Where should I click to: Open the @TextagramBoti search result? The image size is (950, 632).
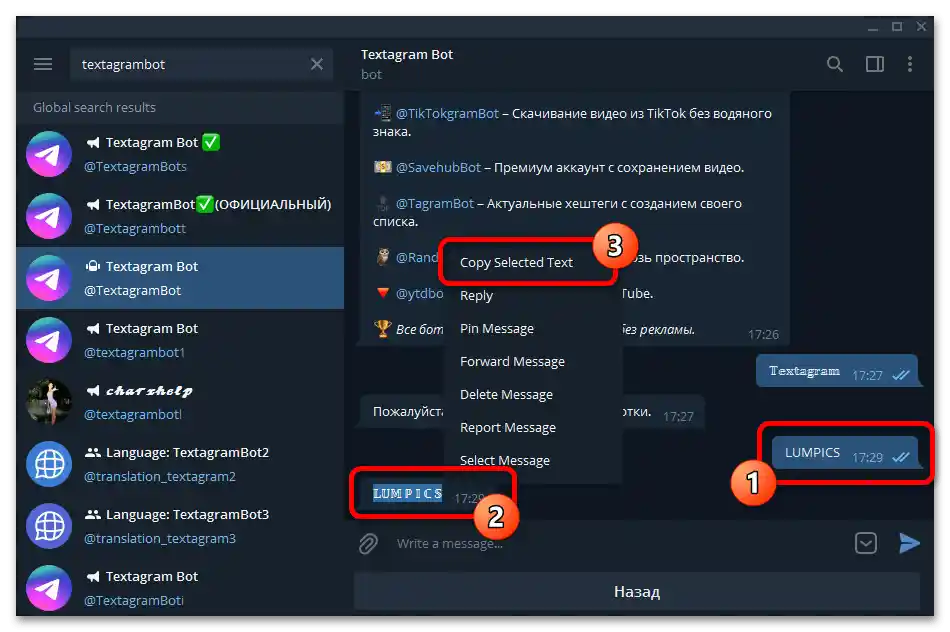[x=181, y=587]
